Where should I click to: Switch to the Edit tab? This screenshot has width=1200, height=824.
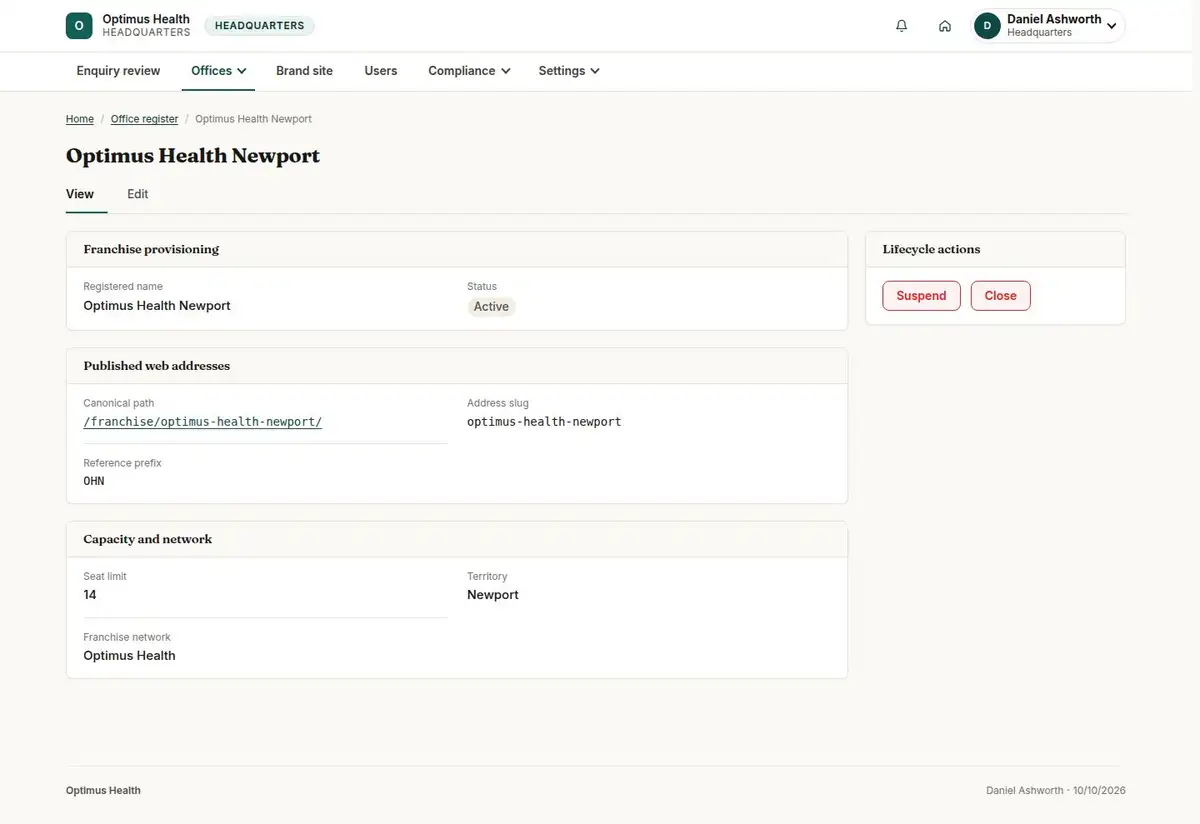coord(138,194)
